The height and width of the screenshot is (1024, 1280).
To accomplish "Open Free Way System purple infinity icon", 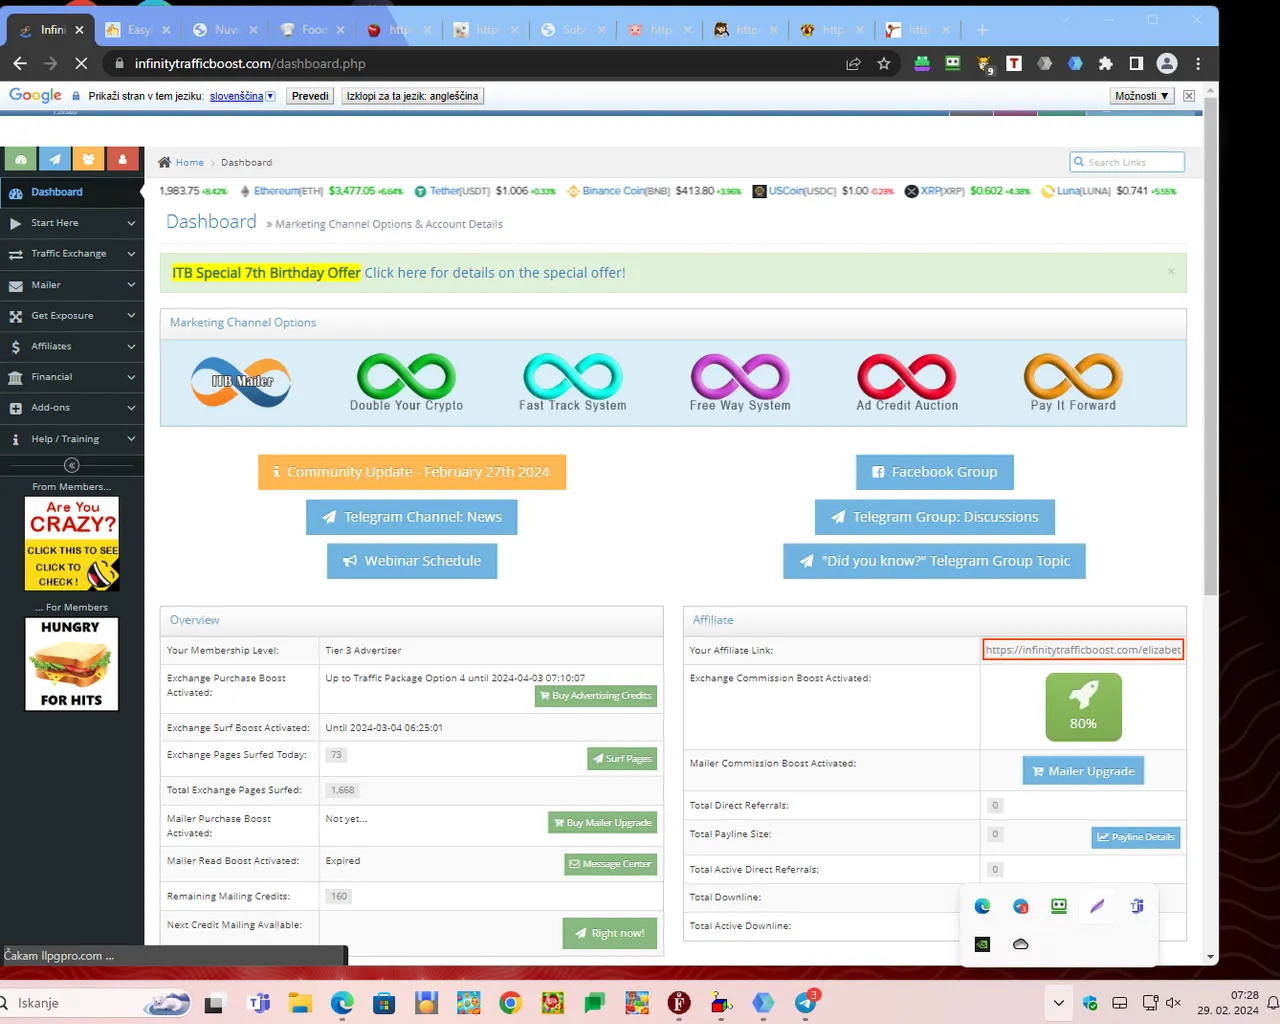I will point(740,382).
